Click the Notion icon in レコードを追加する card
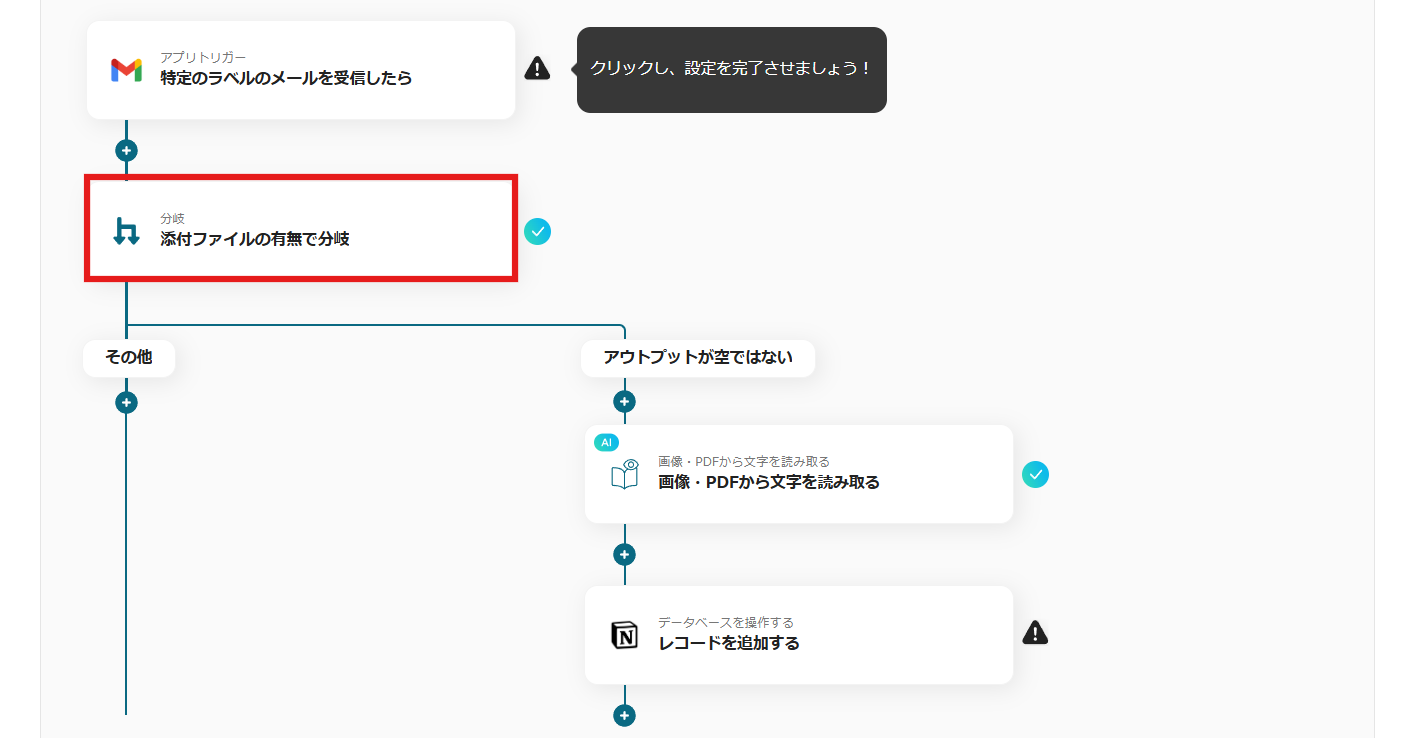 (x=625, y=635)
